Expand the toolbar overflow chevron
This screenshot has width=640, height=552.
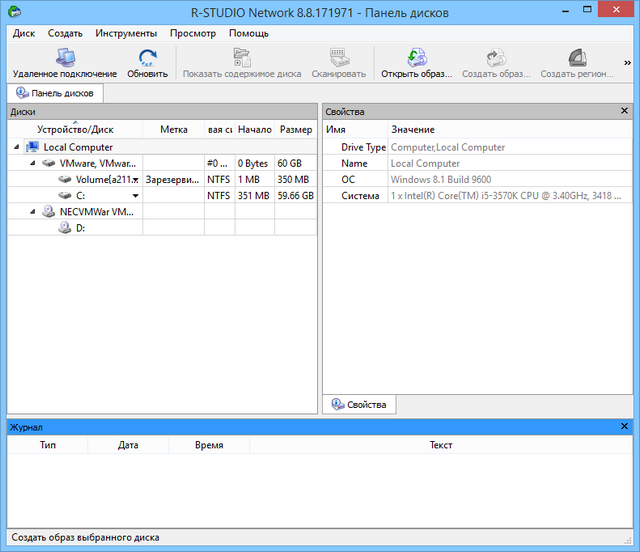(x=630, y=58)
